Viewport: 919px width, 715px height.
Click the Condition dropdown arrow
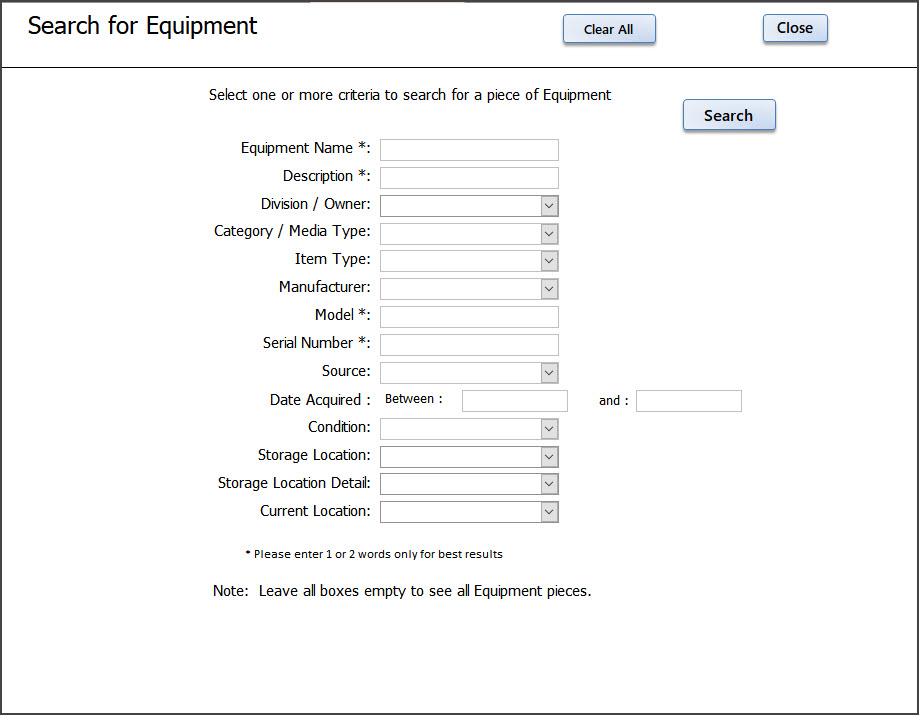(x=548, y=429)
